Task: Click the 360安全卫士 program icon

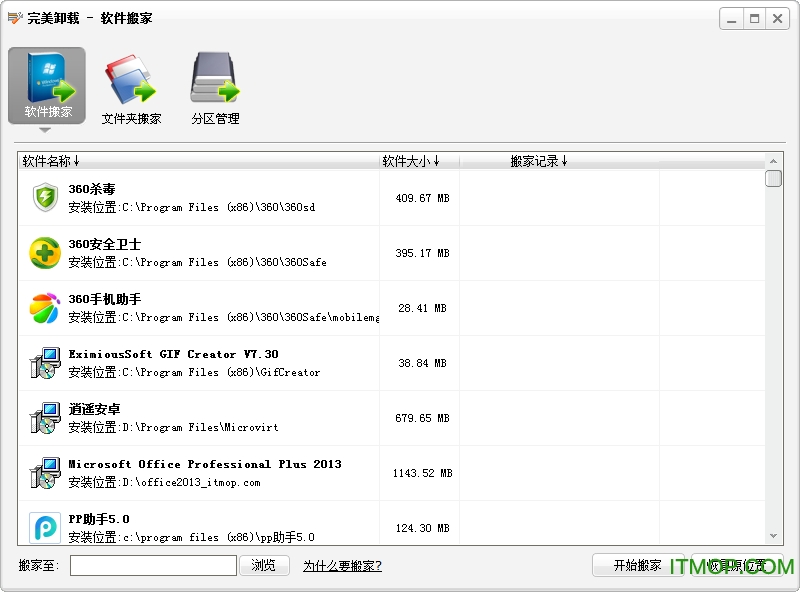Action: point(45,253)
